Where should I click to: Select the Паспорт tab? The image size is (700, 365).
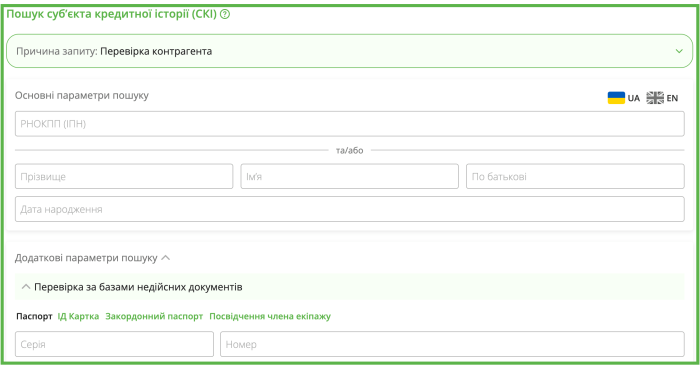pos(34,316)
